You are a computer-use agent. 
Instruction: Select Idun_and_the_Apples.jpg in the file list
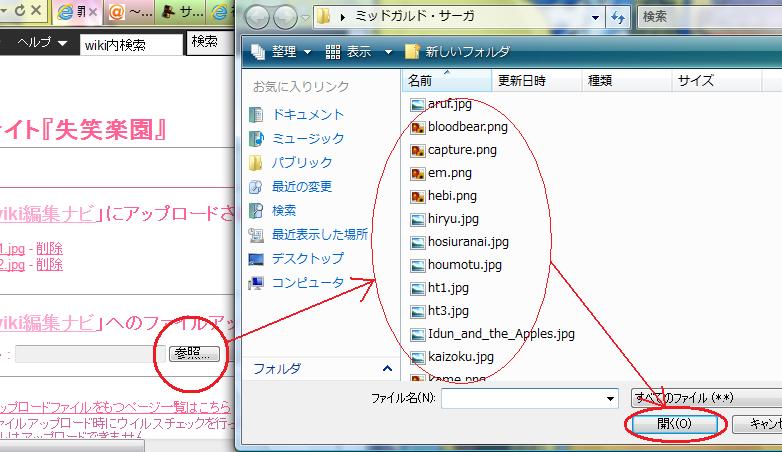501,334
